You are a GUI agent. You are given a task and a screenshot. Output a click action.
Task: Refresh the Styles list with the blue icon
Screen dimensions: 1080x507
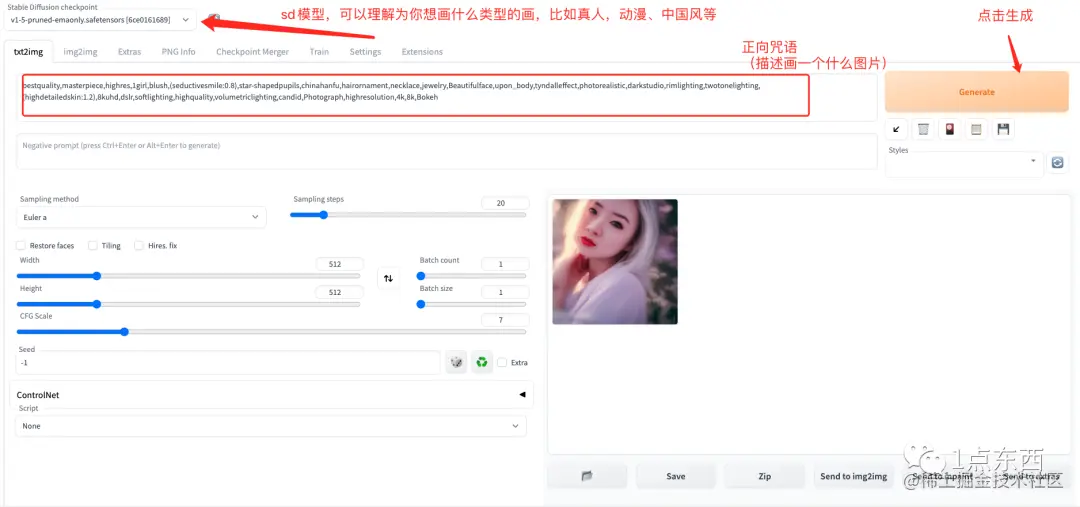click(1057, 163)
